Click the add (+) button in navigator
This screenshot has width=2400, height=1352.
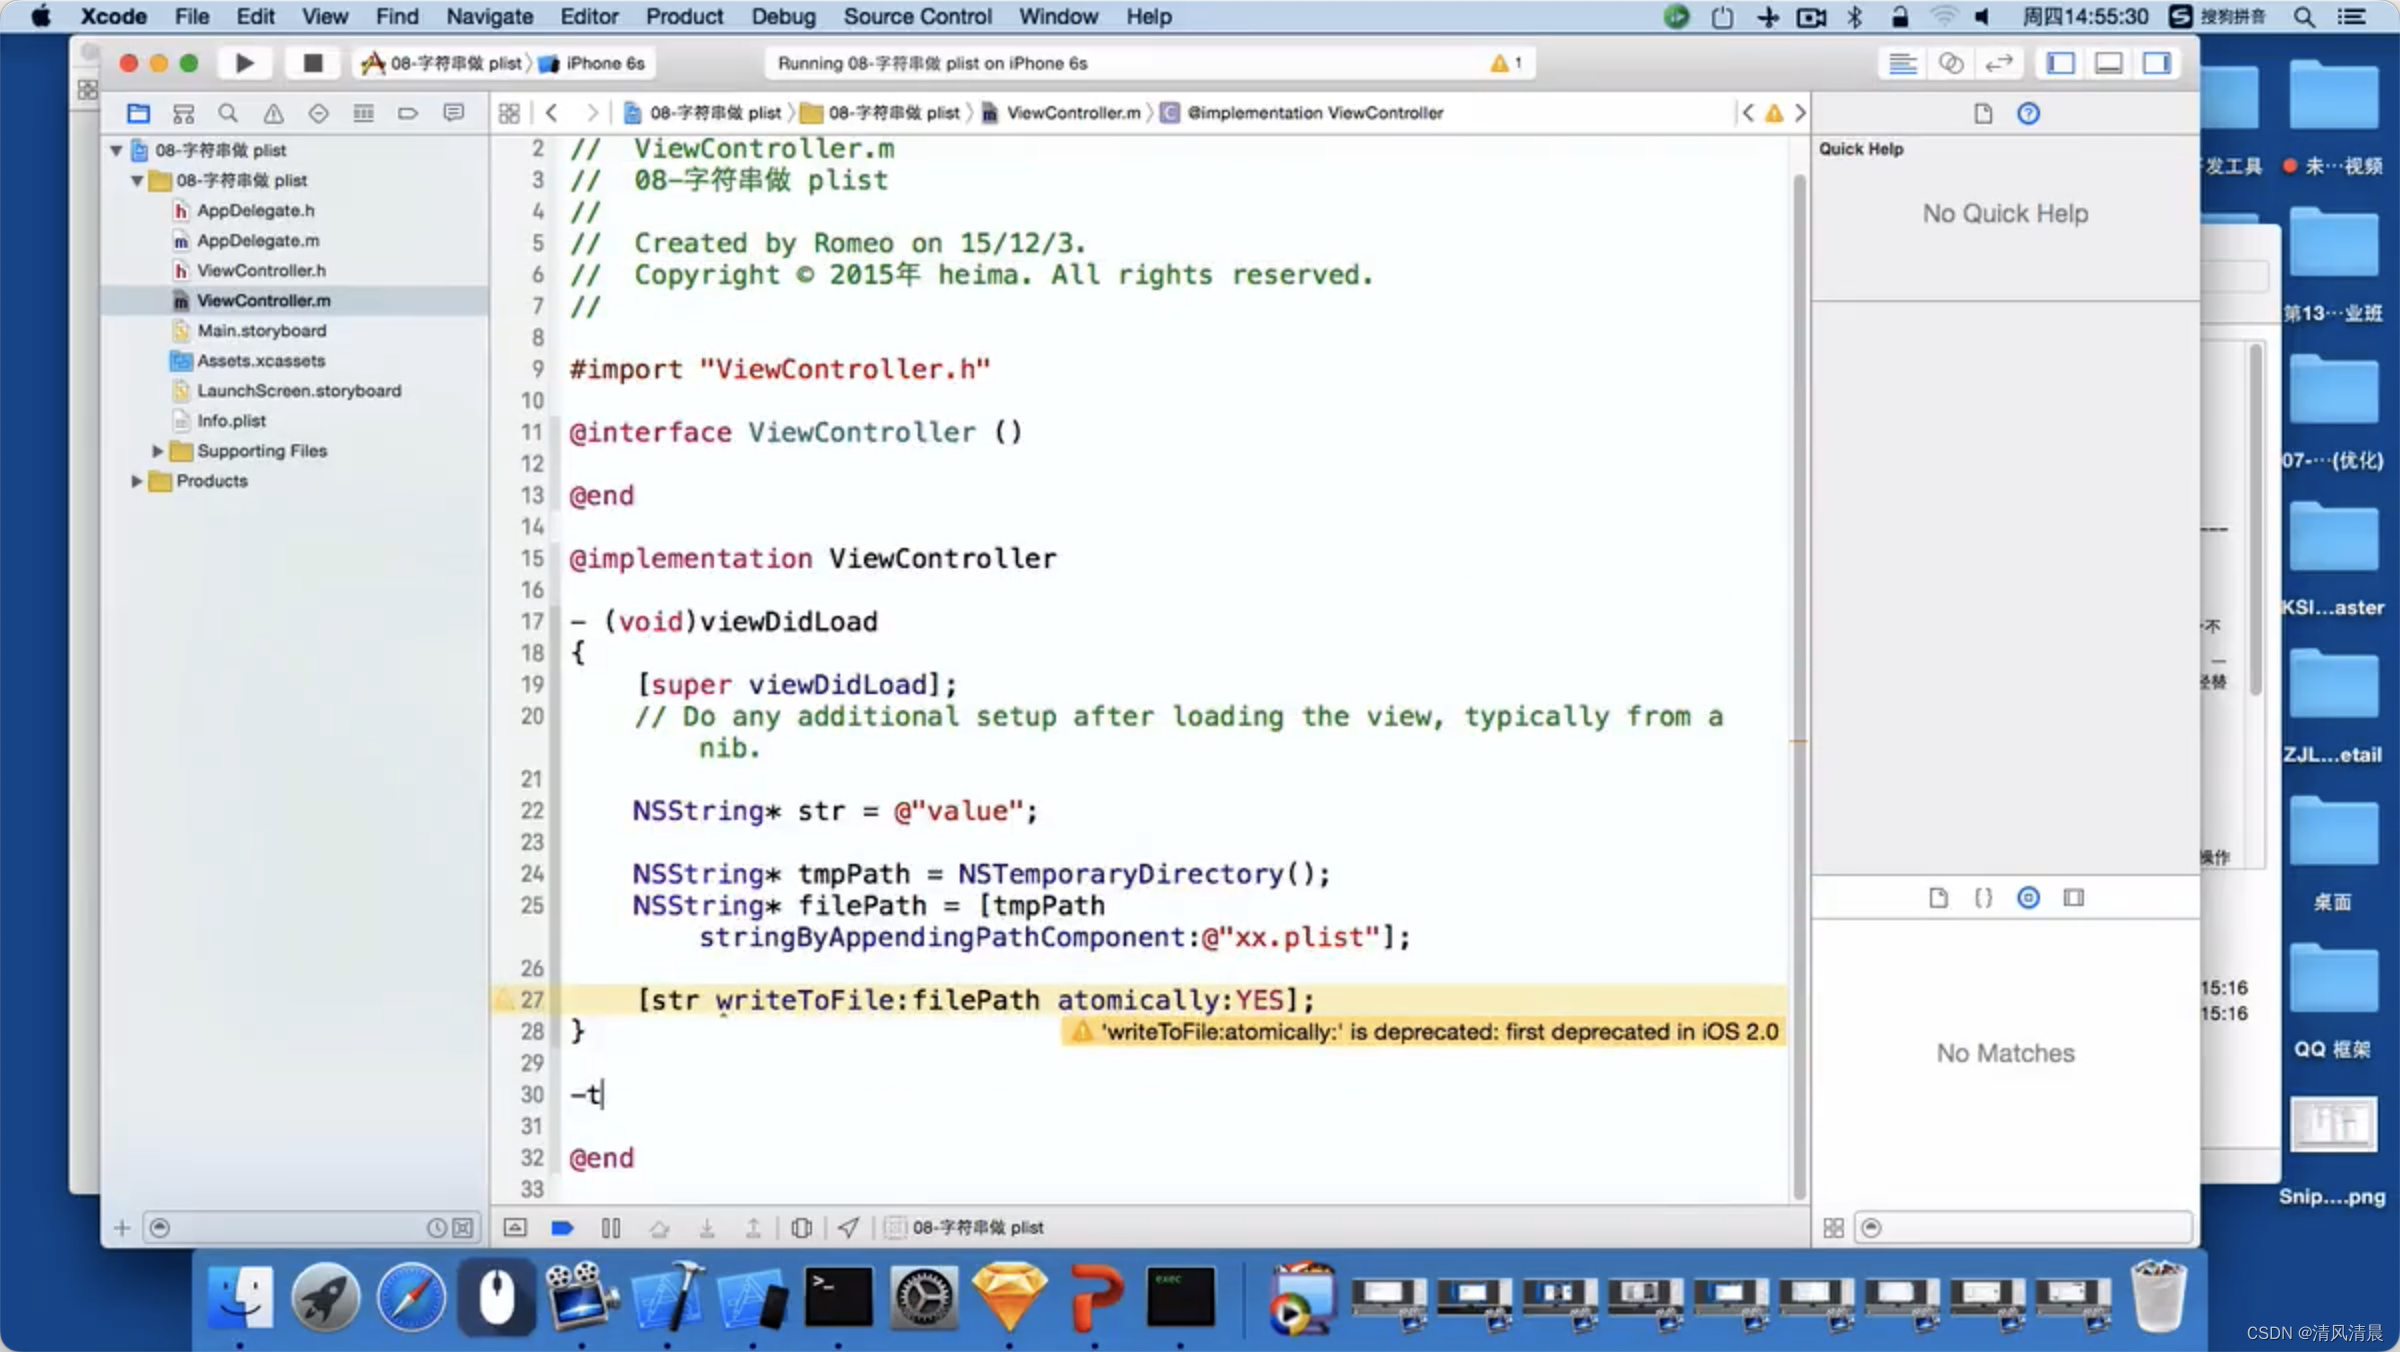[122, 1227]
